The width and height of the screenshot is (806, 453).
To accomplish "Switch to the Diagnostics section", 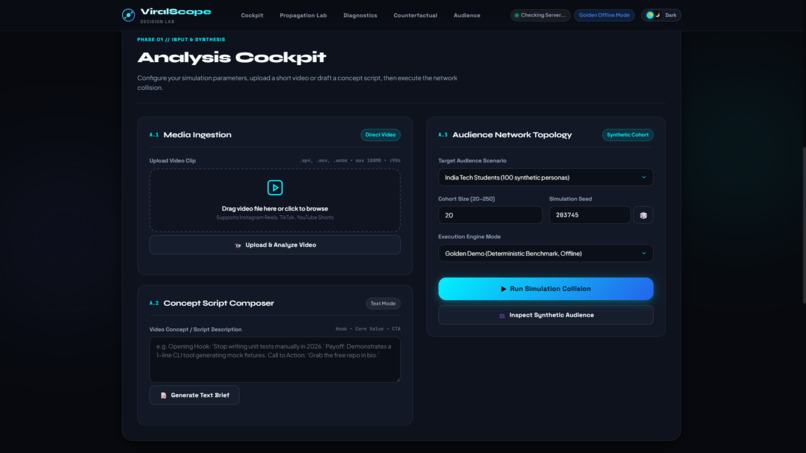I will click(360, 15).
